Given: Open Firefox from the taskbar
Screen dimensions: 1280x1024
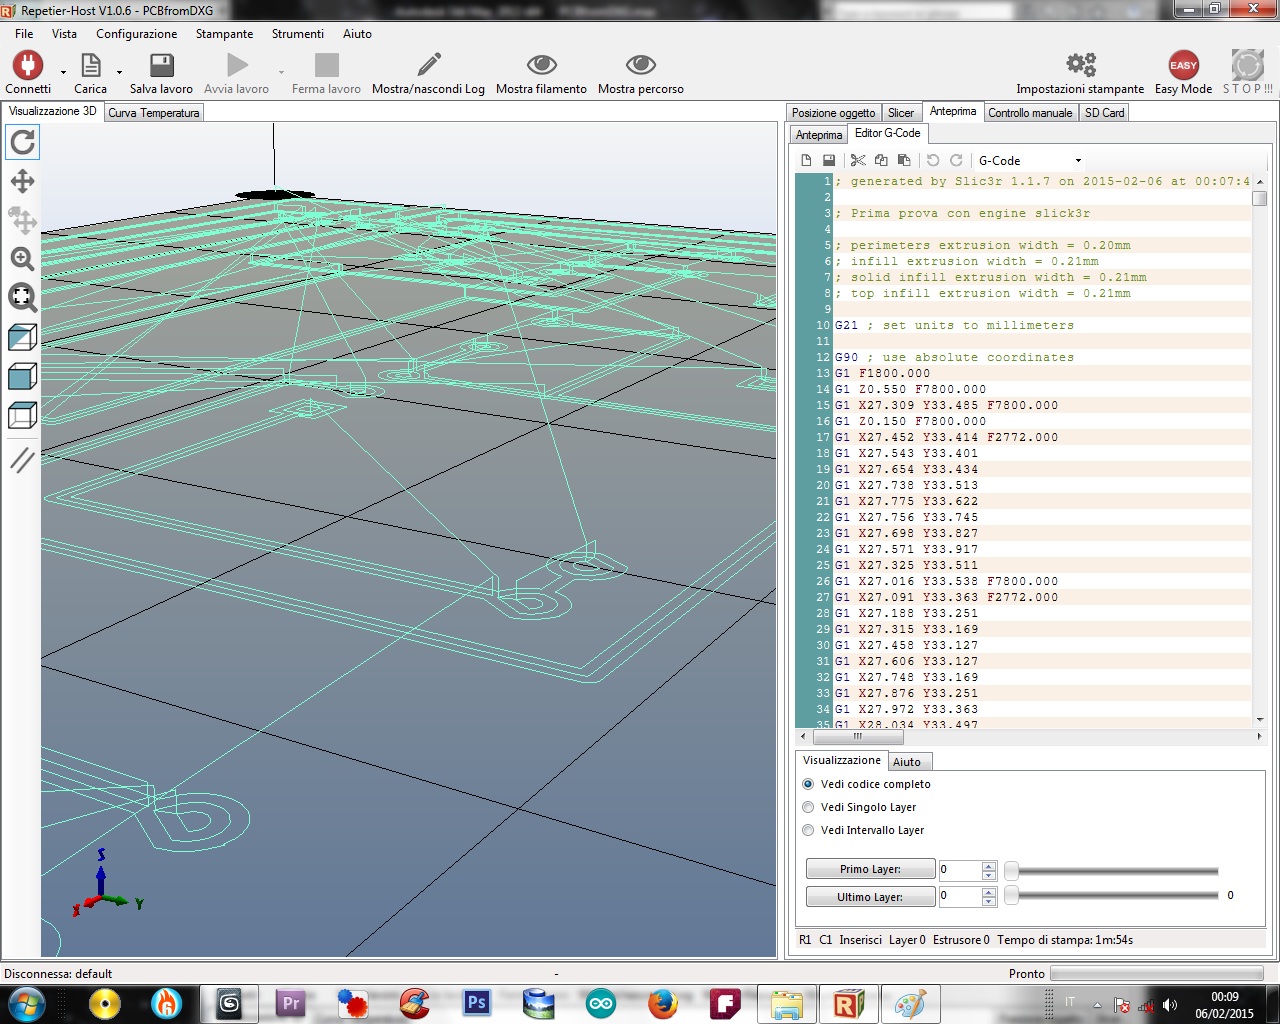Looking at the screenshot, I should (x=663, y=1003).
